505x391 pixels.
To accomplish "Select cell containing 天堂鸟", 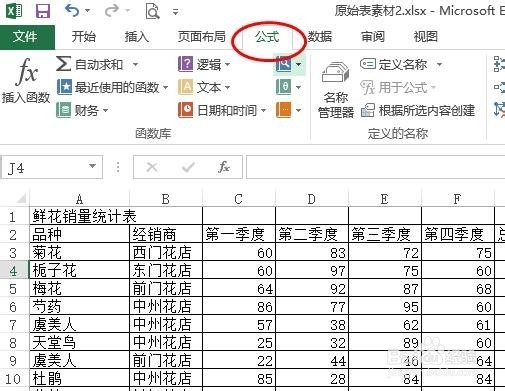I will tap(79, 342).
